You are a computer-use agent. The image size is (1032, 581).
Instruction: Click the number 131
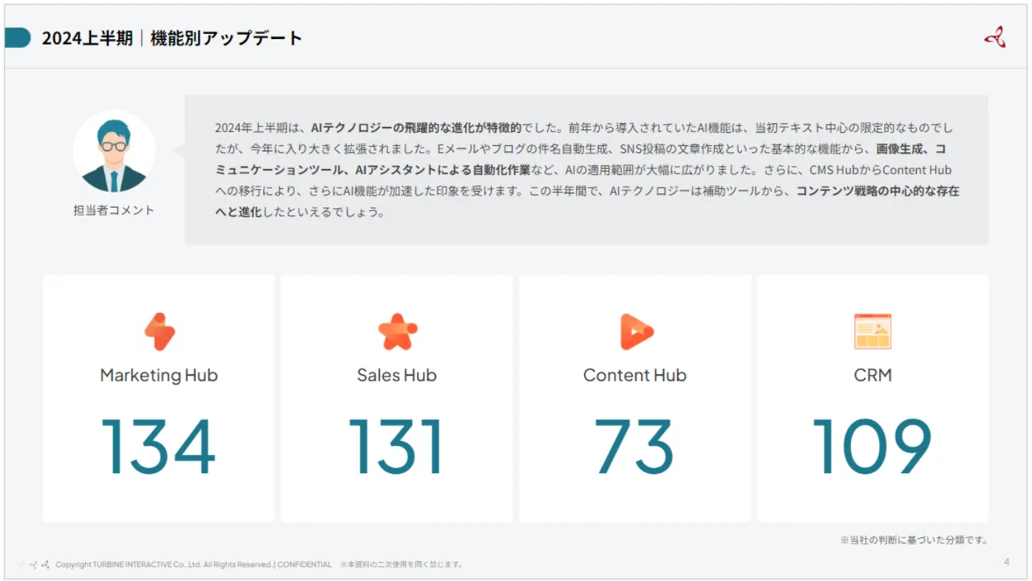(x=396, y=447)
